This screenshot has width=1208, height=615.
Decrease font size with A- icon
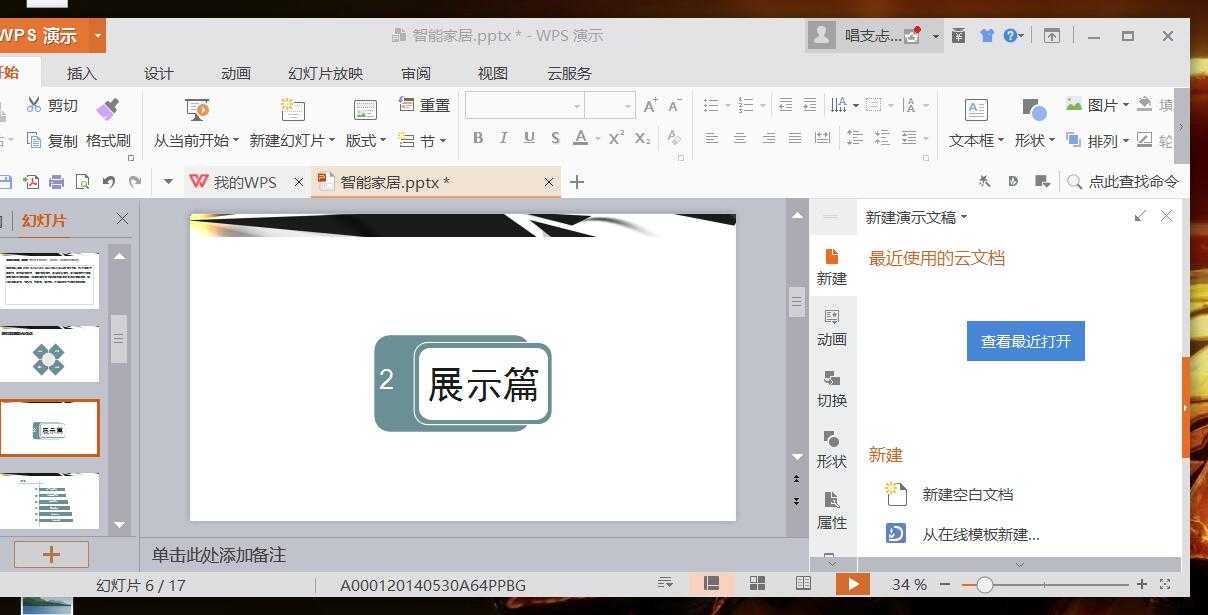click(x=674, y=105)
